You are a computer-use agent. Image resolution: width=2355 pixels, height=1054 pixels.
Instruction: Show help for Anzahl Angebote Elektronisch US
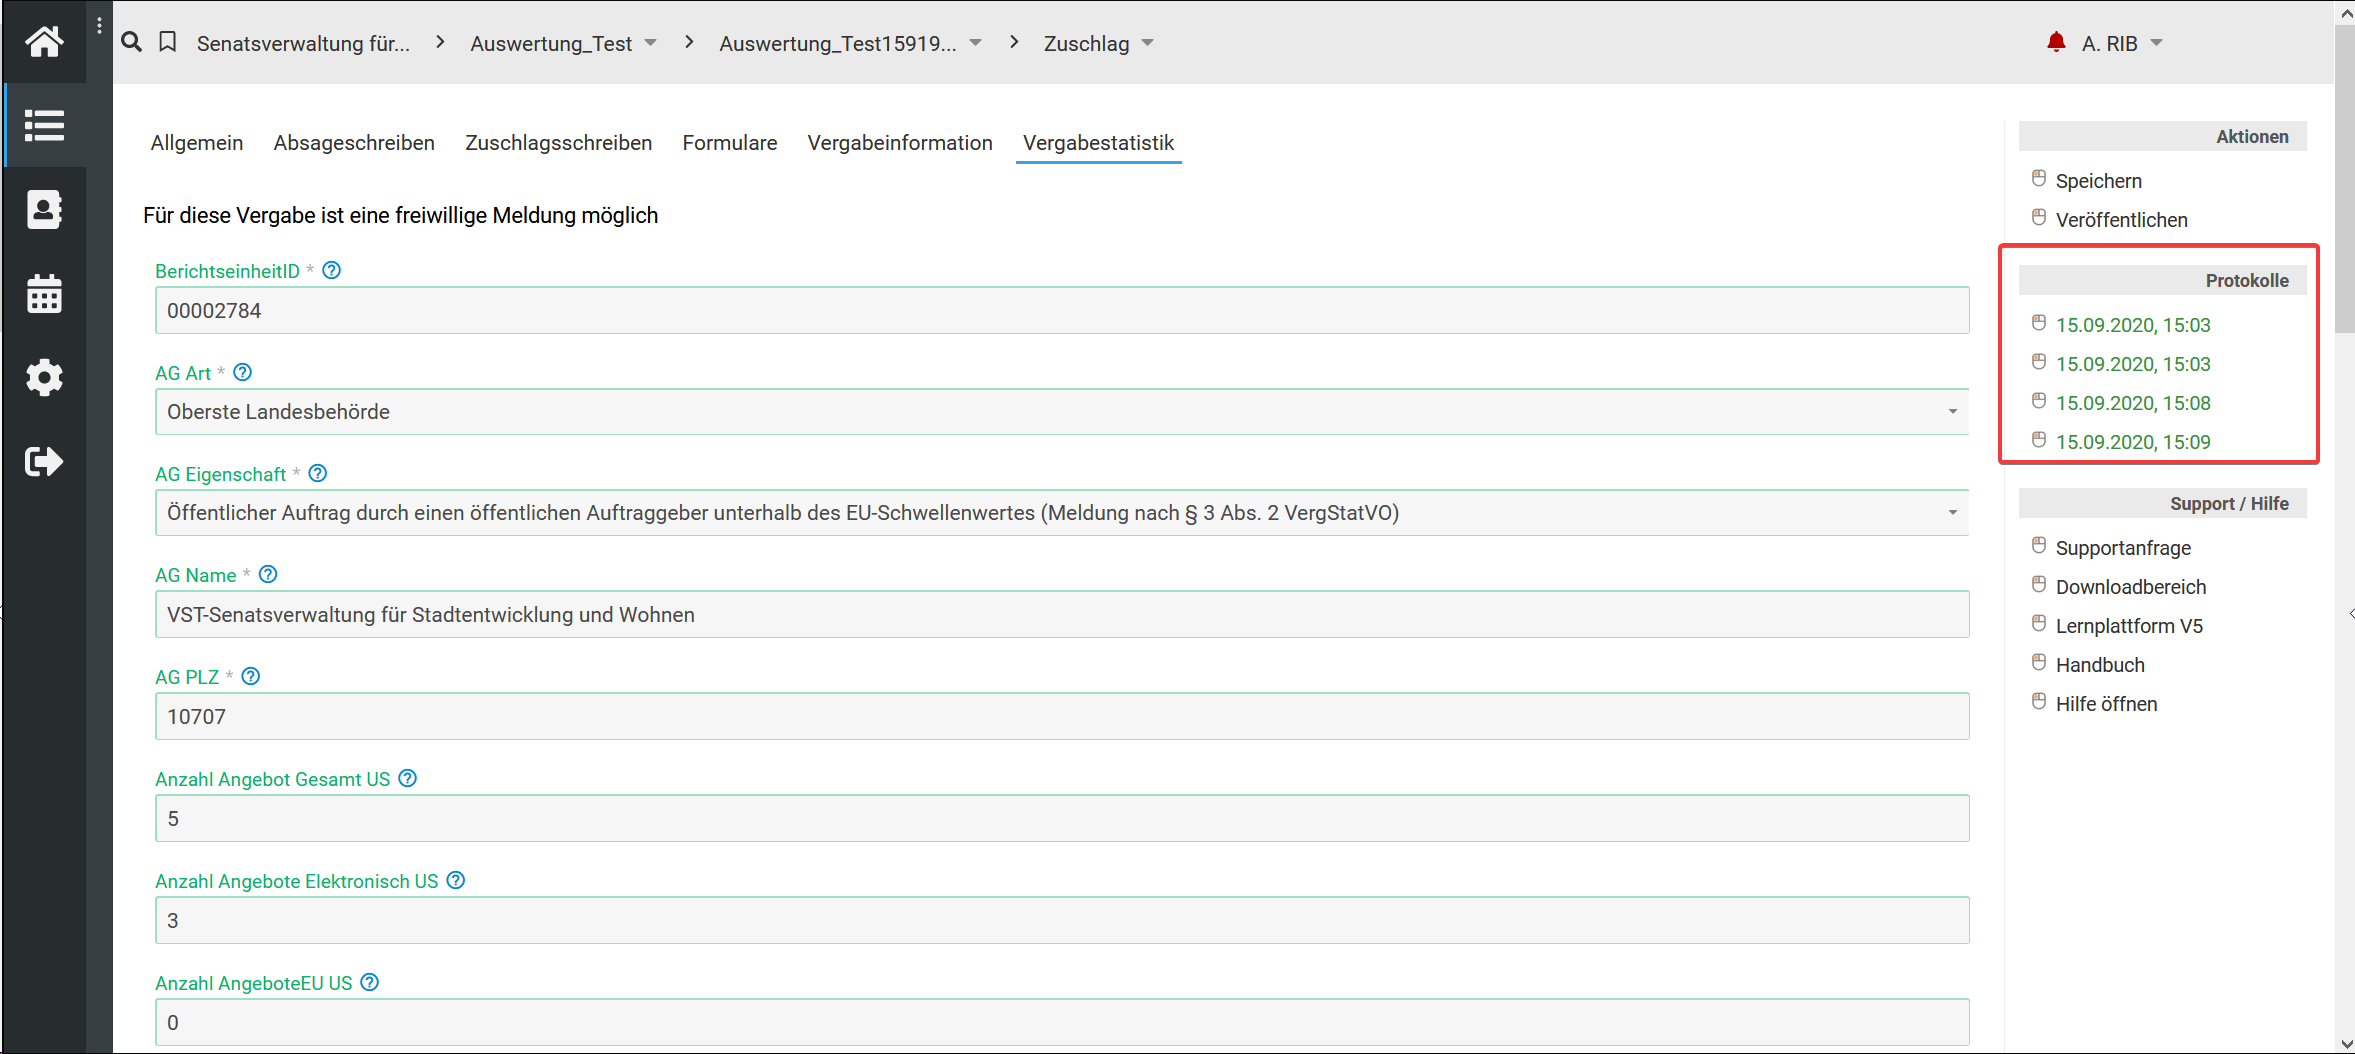click(x=456, y=880)
